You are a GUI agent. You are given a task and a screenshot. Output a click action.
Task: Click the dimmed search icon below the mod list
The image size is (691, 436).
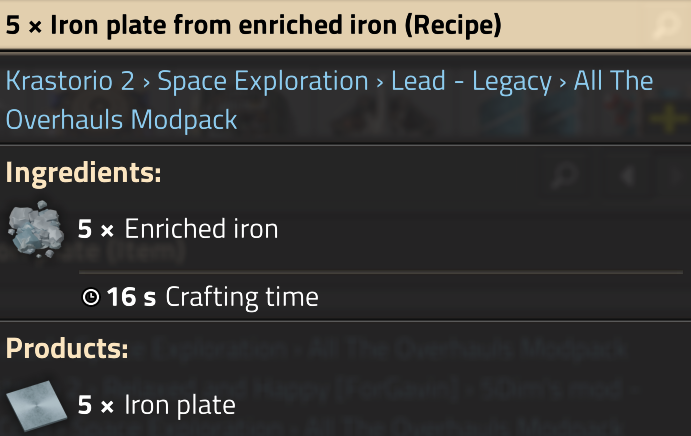click(x=567, y=176)
